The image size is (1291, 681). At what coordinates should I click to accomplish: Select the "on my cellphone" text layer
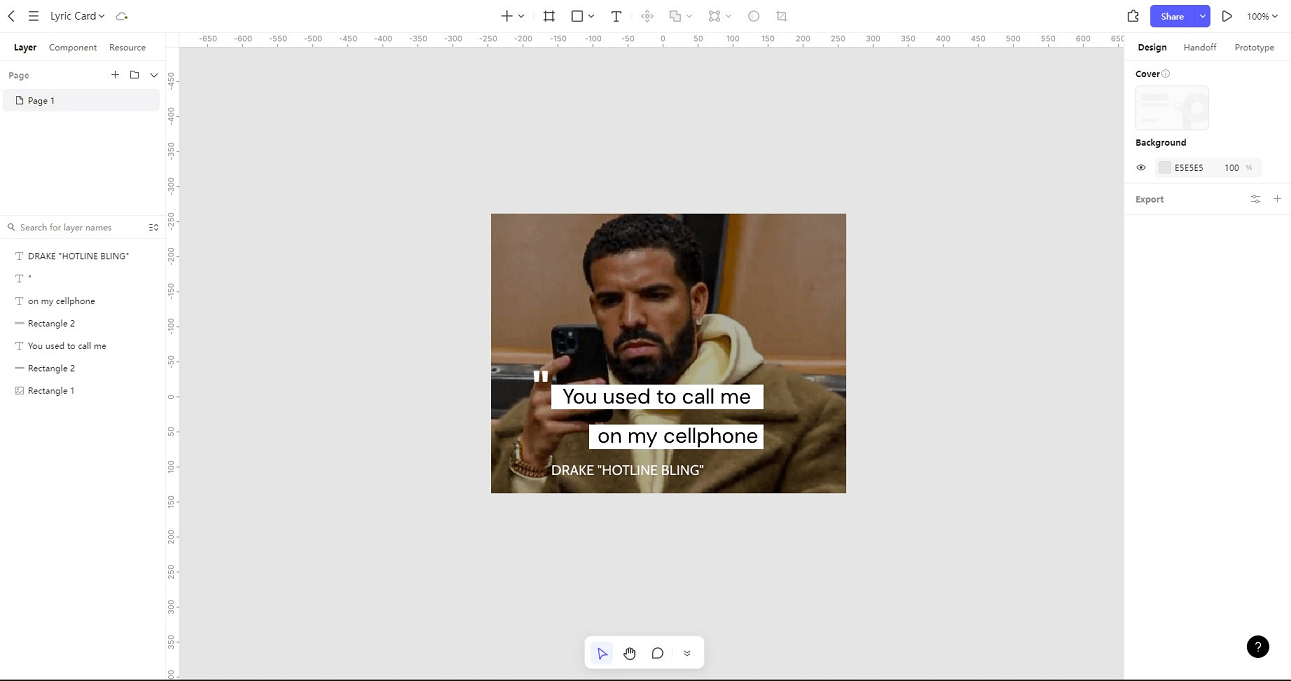pyautogui.click(x=61, y=301)
